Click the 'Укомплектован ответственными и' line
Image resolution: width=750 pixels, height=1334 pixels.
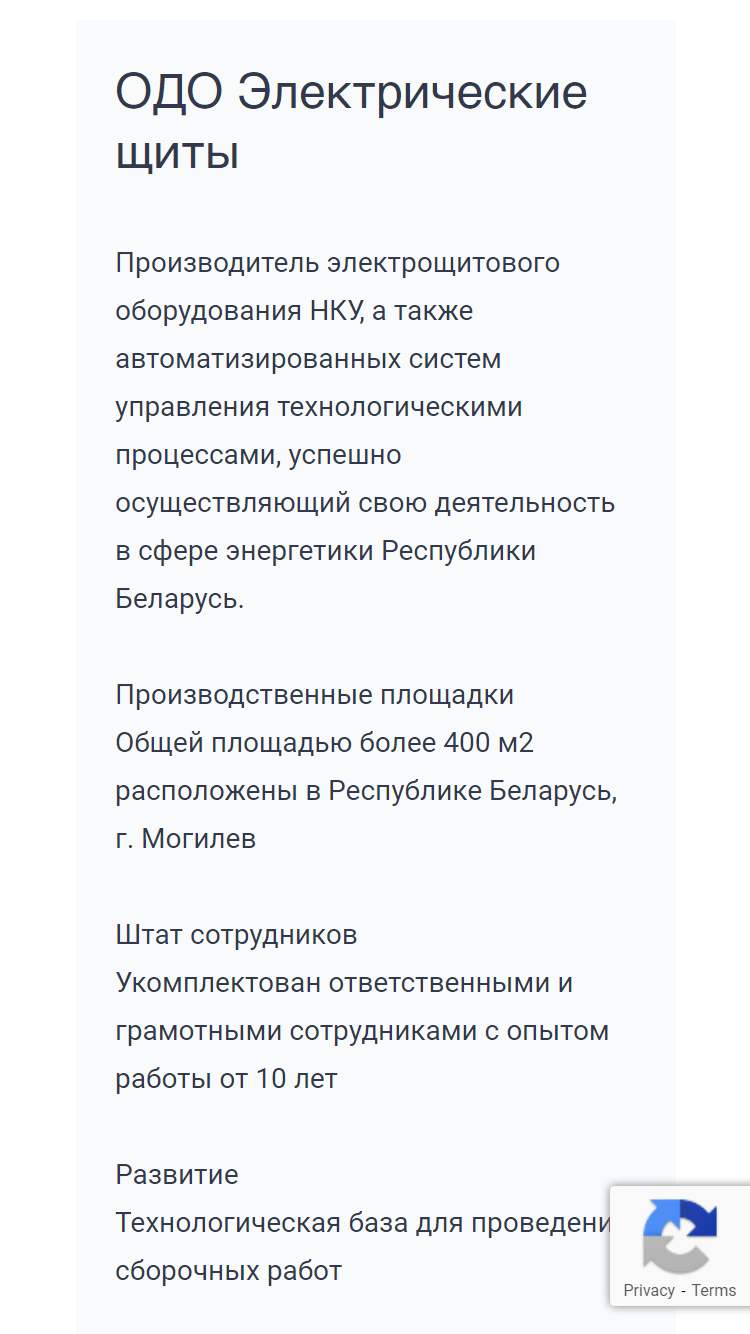pyautogui.click(x=344, y=983)
